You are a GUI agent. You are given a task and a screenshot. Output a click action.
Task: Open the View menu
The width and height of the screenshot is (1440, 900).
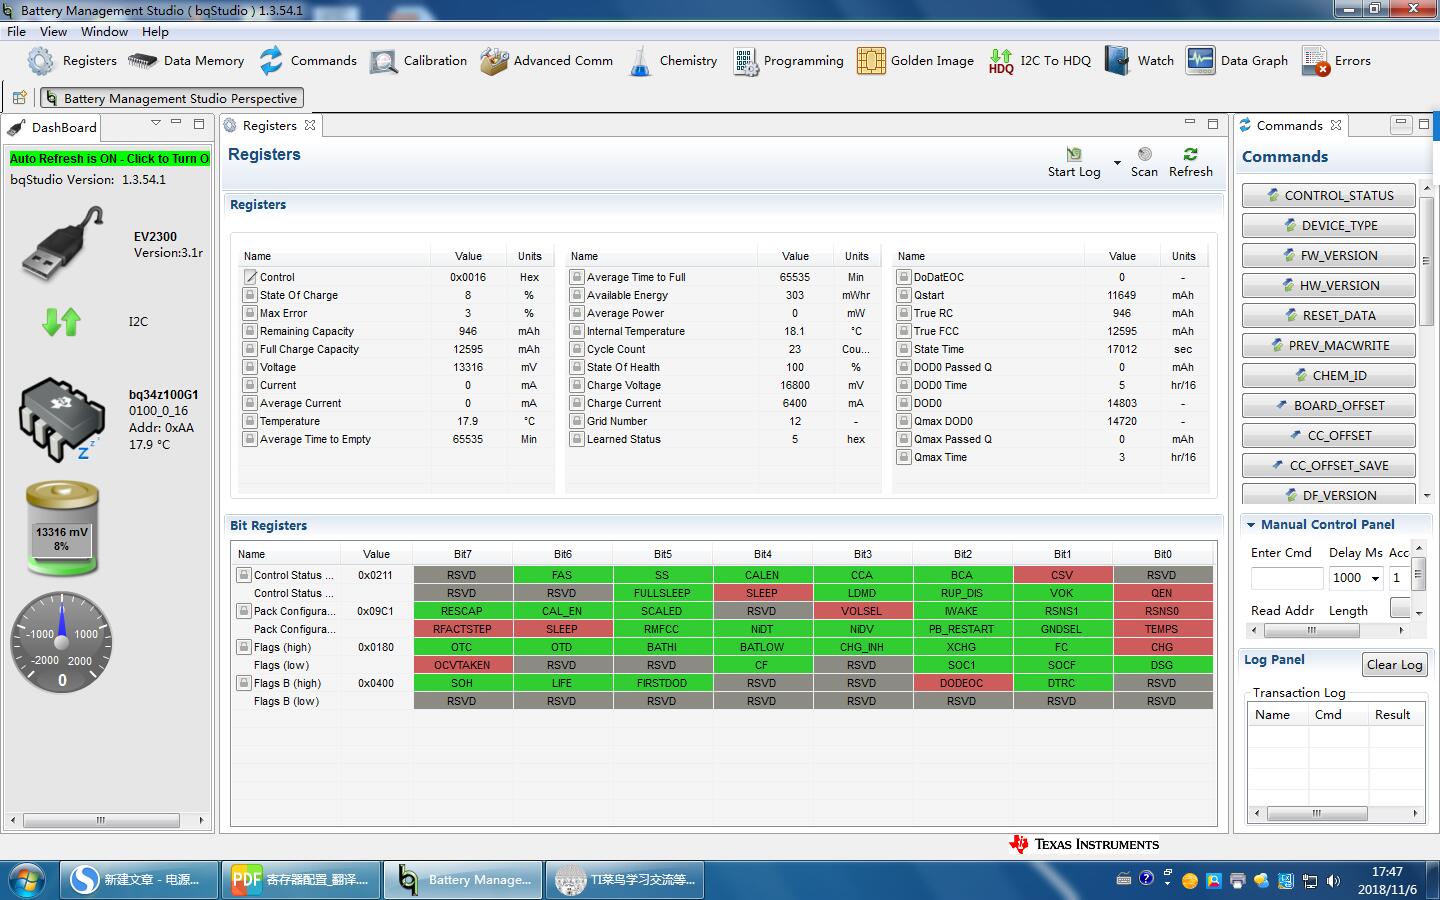tap(53, 31)
